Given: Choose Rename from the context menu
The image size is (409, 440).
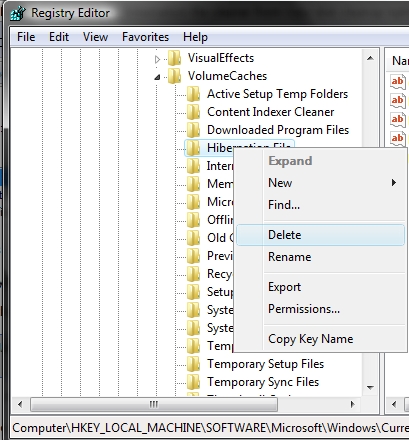Looking at the screenshot, I should point(320,257).
